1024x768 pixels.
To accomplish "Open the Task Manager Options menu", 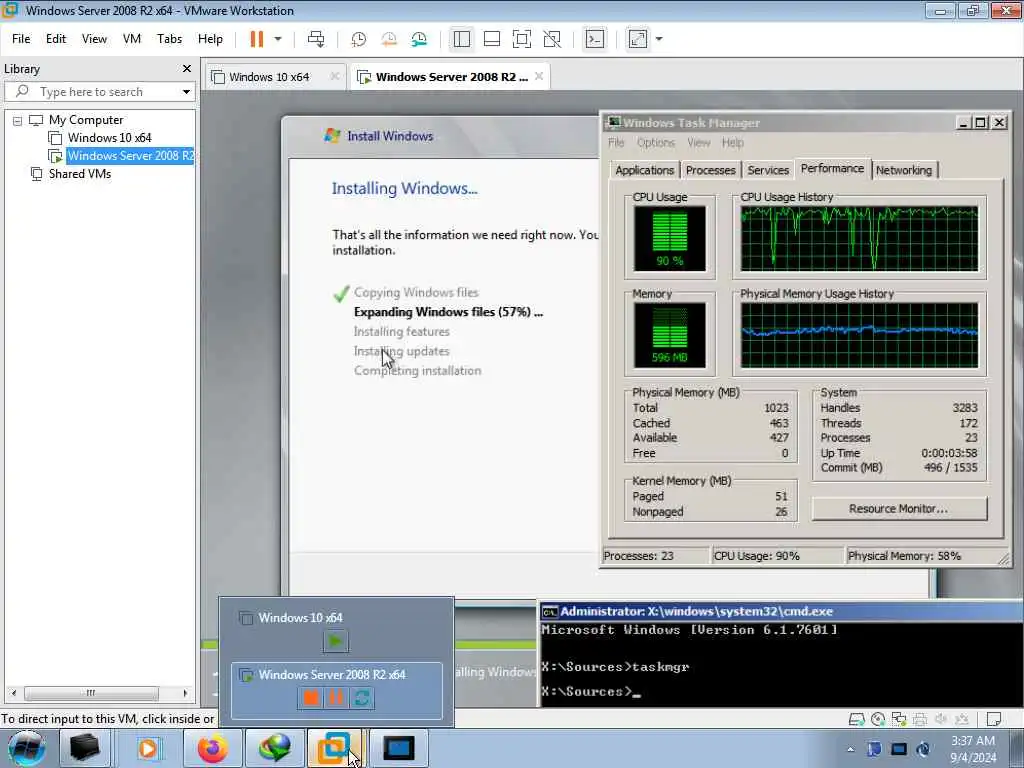I will [x=656, y=142].
